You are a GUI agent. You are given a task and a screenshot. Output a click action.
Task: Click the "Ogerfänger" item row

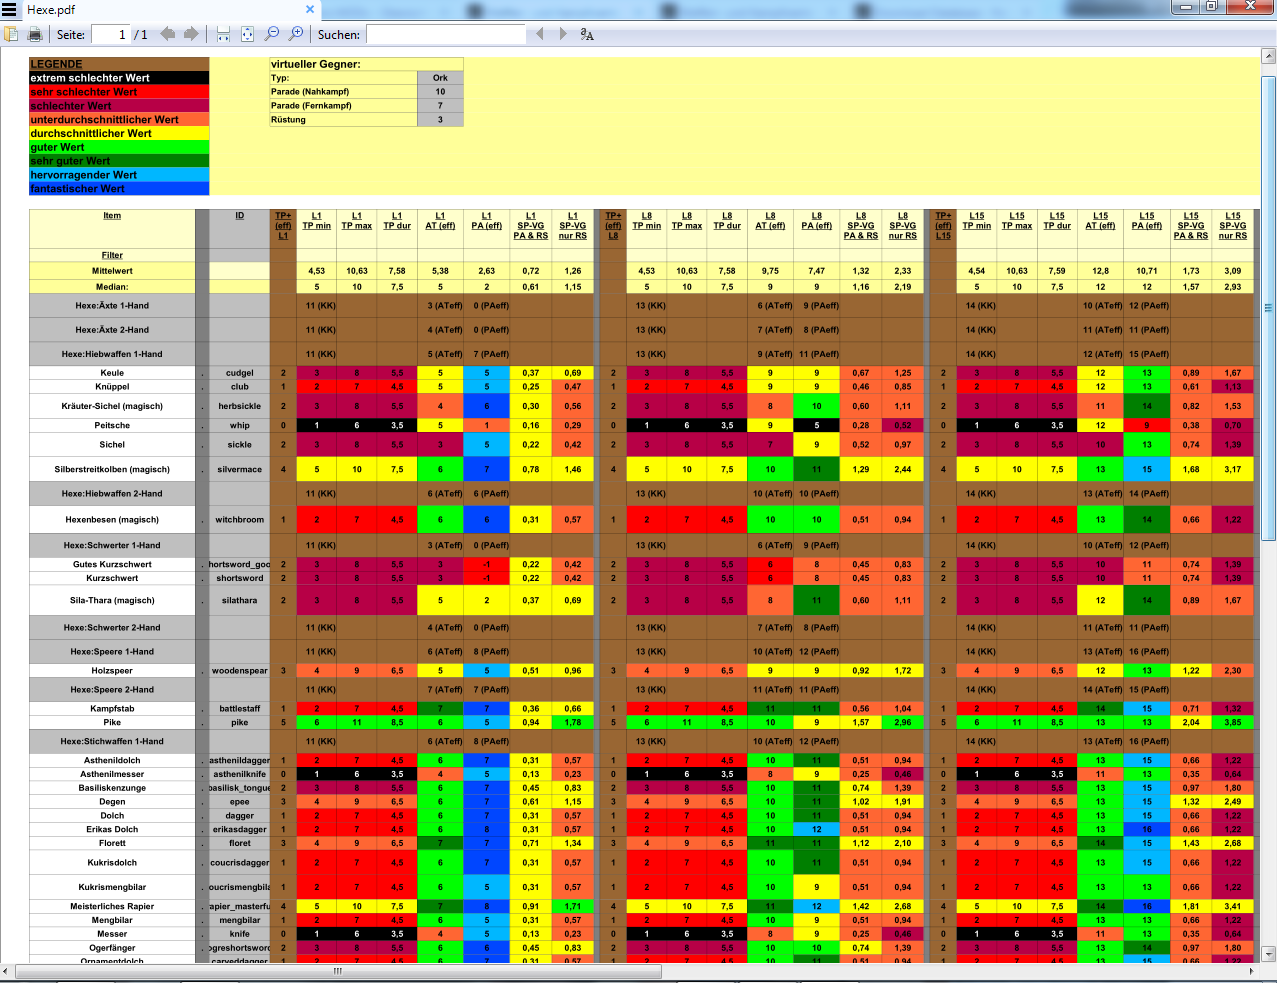pos(112,948)
